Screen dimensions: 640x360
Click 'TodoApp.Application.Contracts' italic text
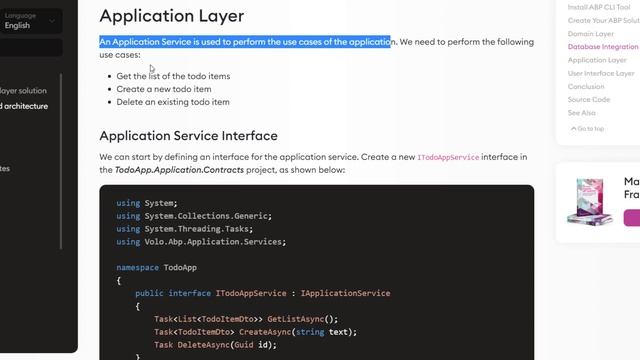[179, 170]
